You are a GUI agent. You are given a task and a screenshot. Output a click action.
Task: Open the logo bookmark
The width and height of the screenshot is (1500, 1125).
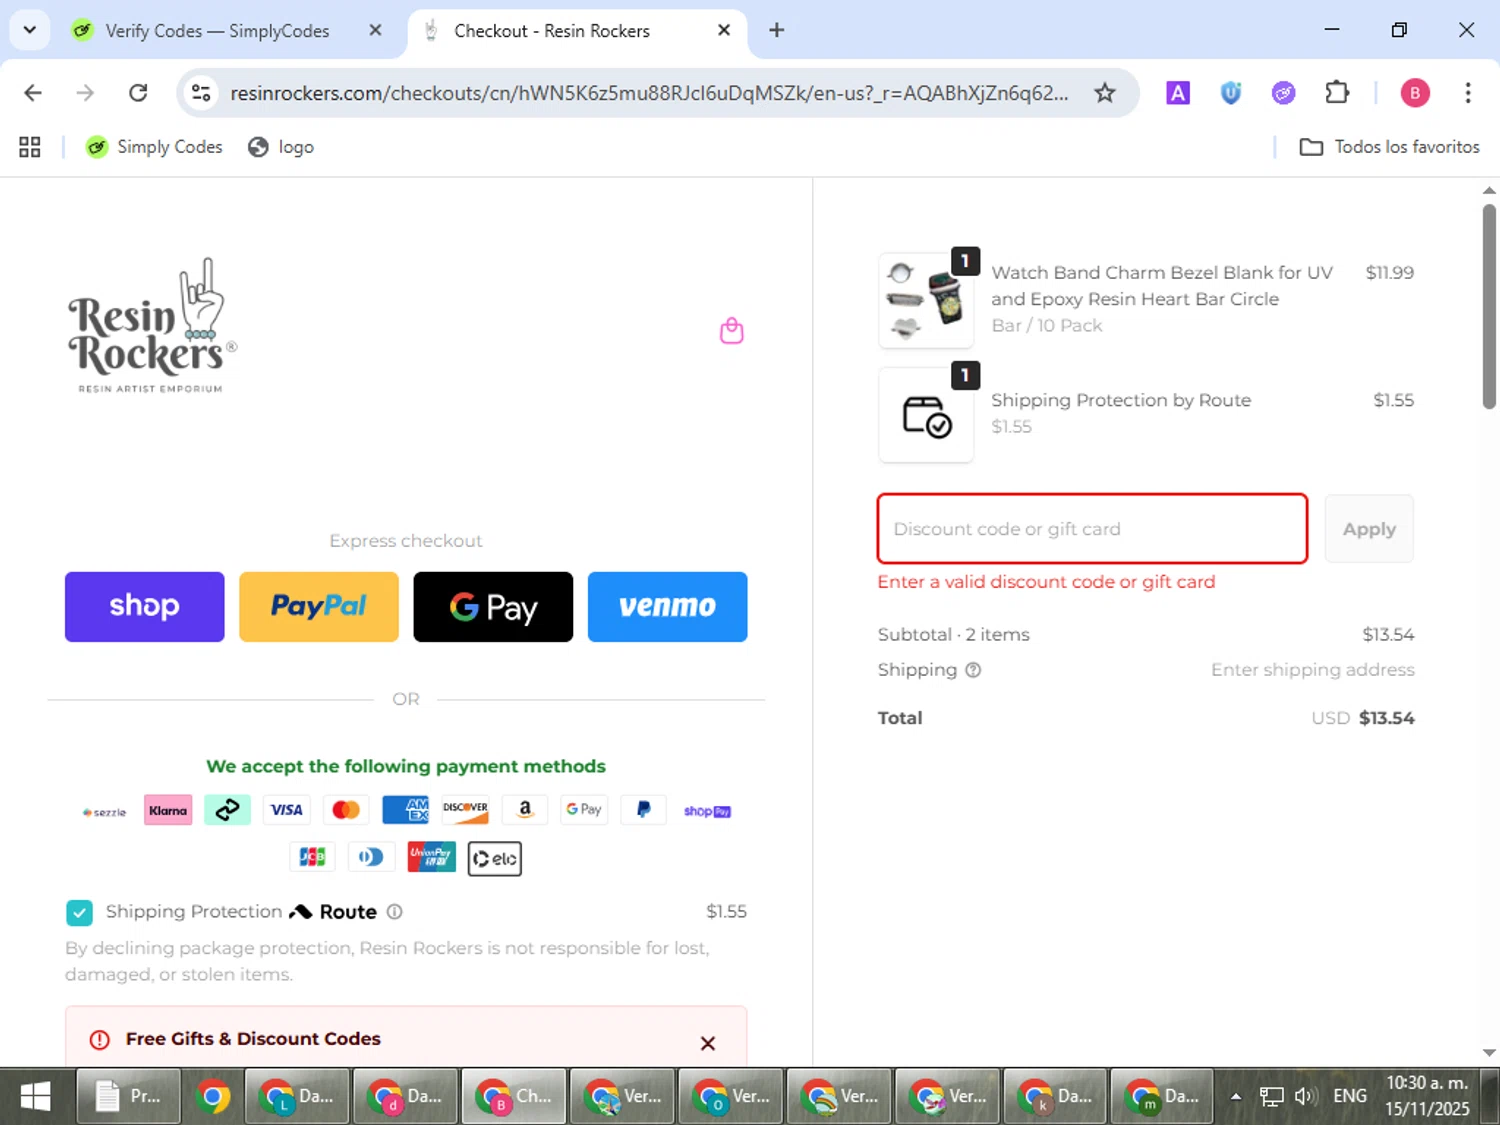point(281,147)
